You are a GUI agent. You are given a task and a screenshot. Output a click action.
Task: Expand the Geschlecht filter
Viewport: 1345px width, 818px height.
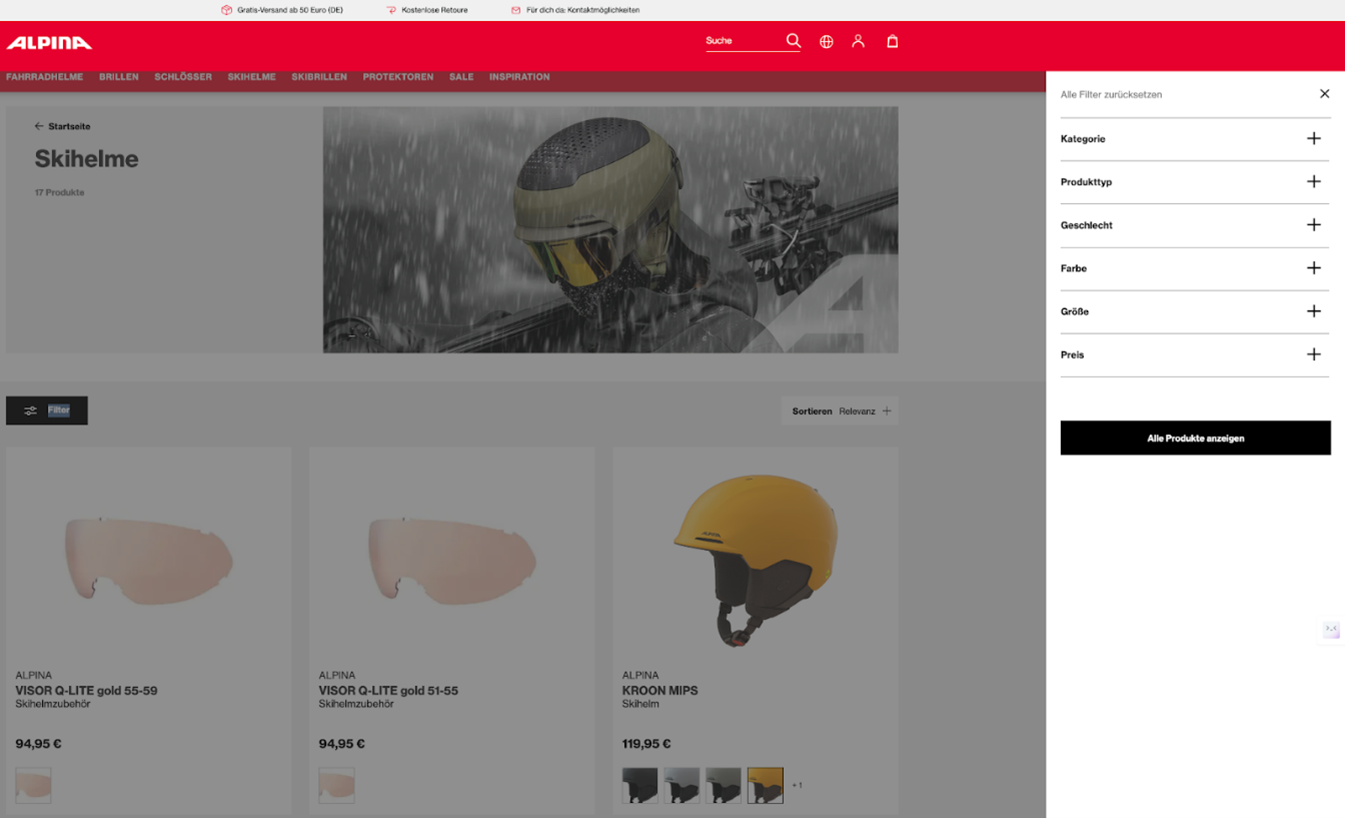[1313, 225]
